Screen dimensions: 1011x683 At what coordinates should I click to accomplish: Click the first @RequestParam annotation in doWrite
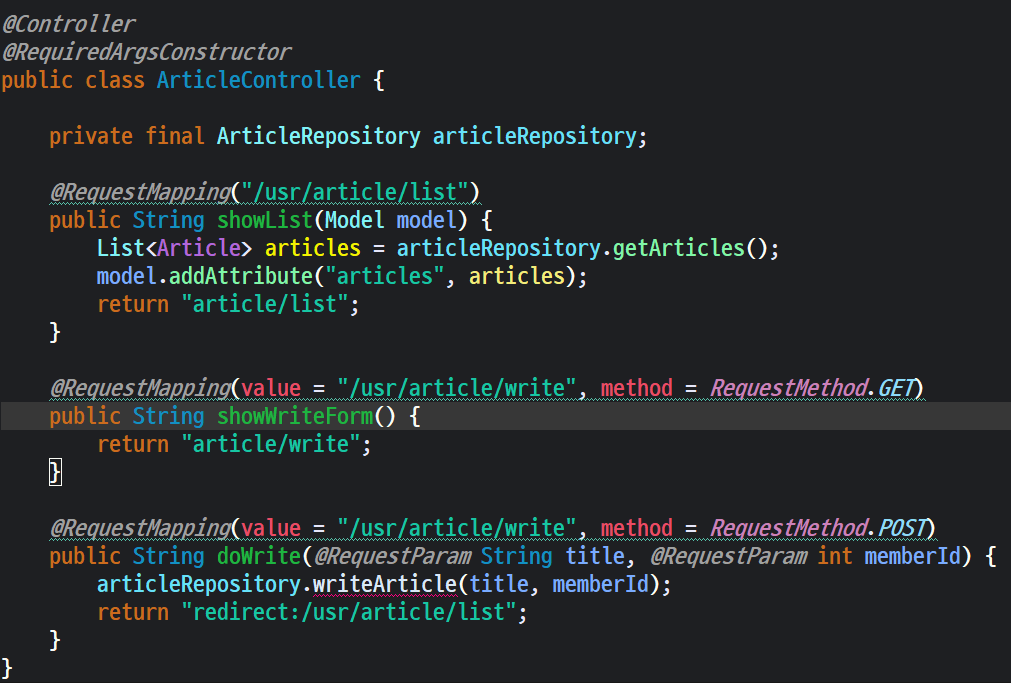(392, 556)
